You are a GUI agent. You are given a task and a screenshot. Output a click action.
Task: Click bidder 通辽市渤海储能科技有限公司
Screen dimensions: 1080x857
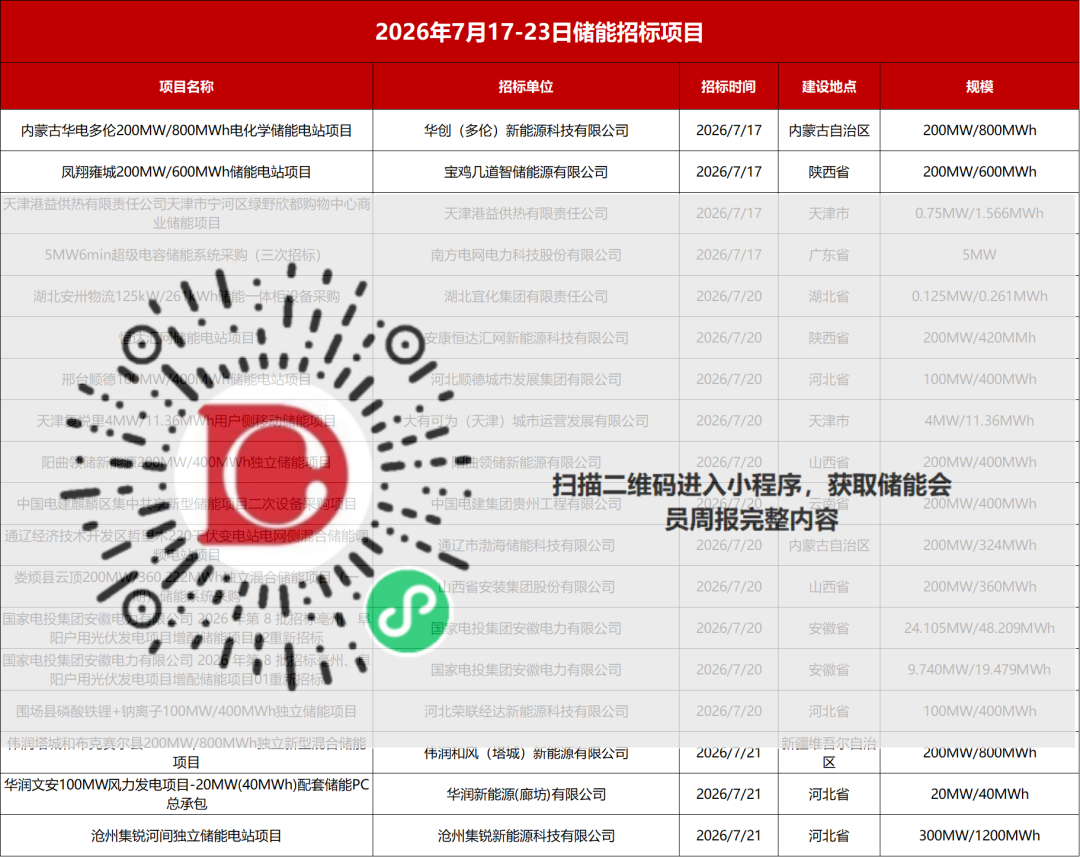(x=526, y=545)
